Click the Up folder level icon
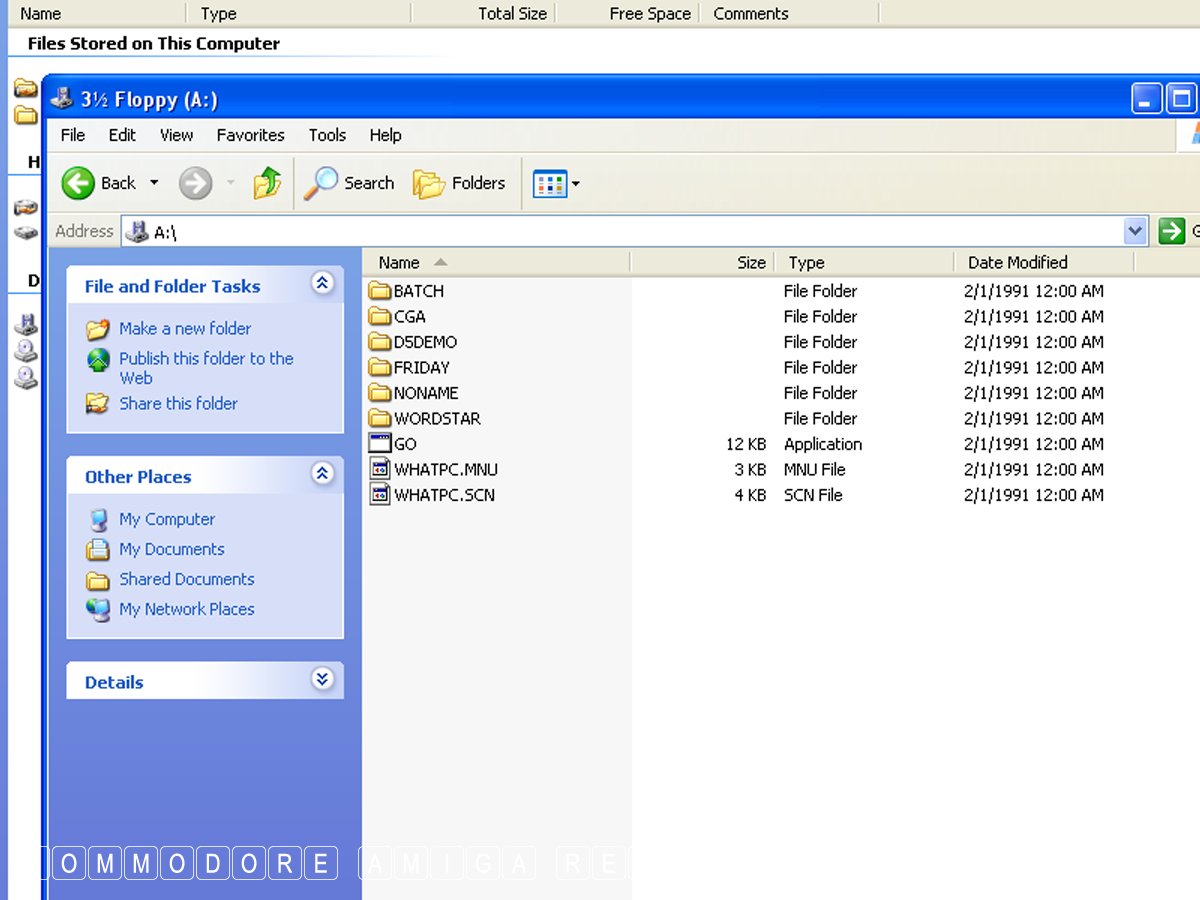 pyautogui.click(x=267, y=183)
